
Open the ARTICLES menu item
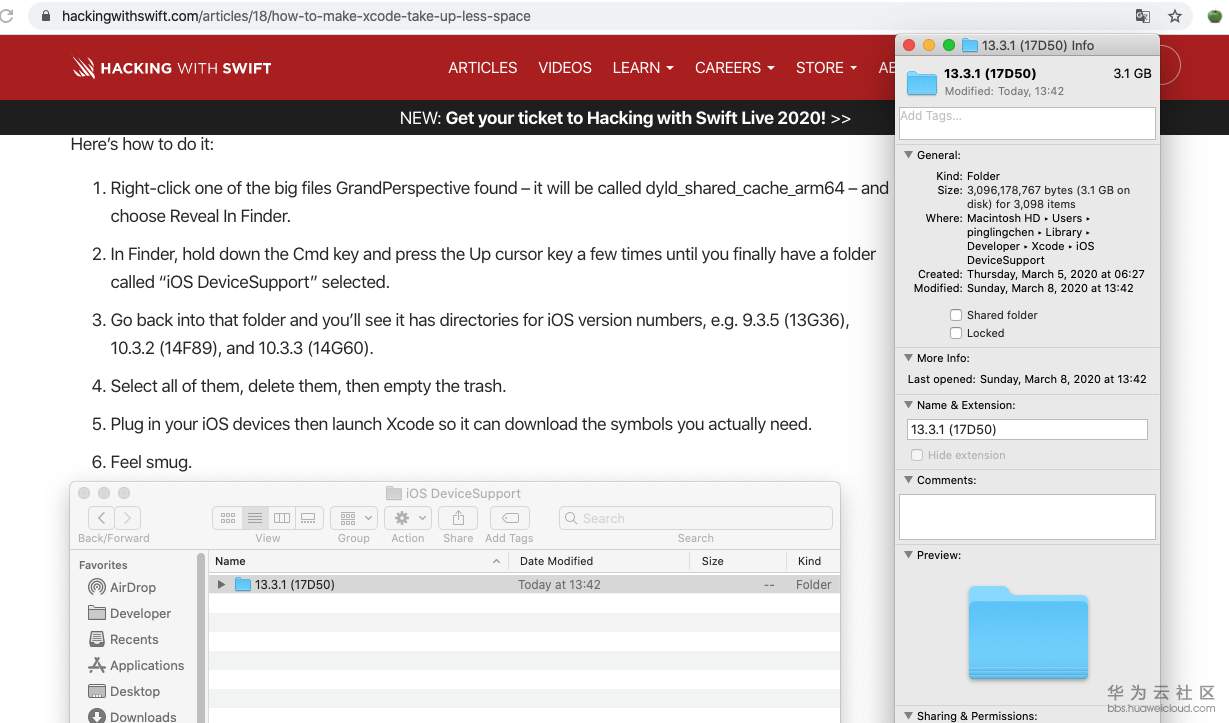pyautogui.click(x=483, y=68)
